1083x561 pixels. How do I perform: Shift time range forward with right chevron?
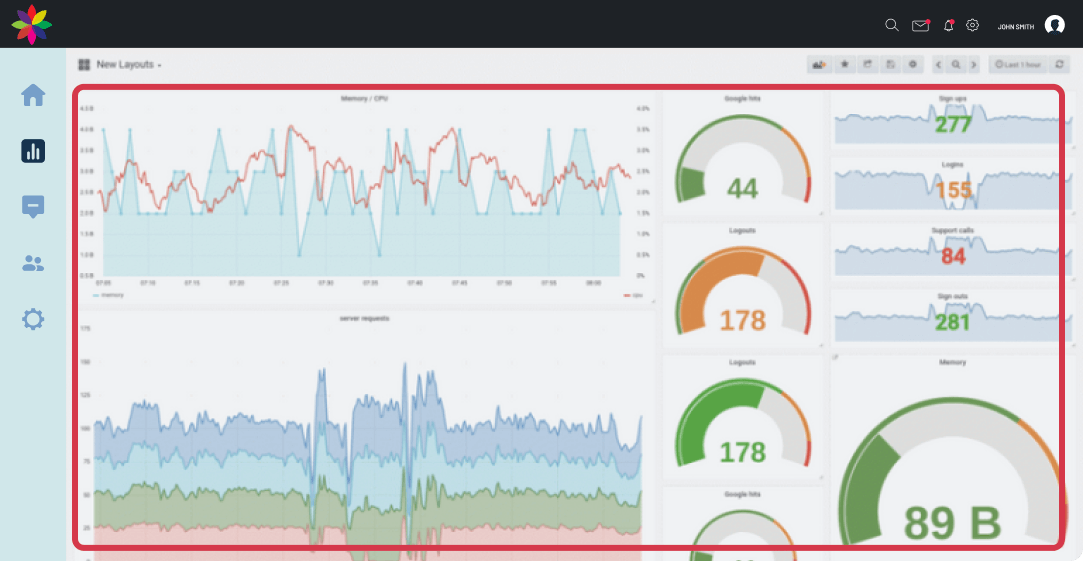[x=974, y=64]
